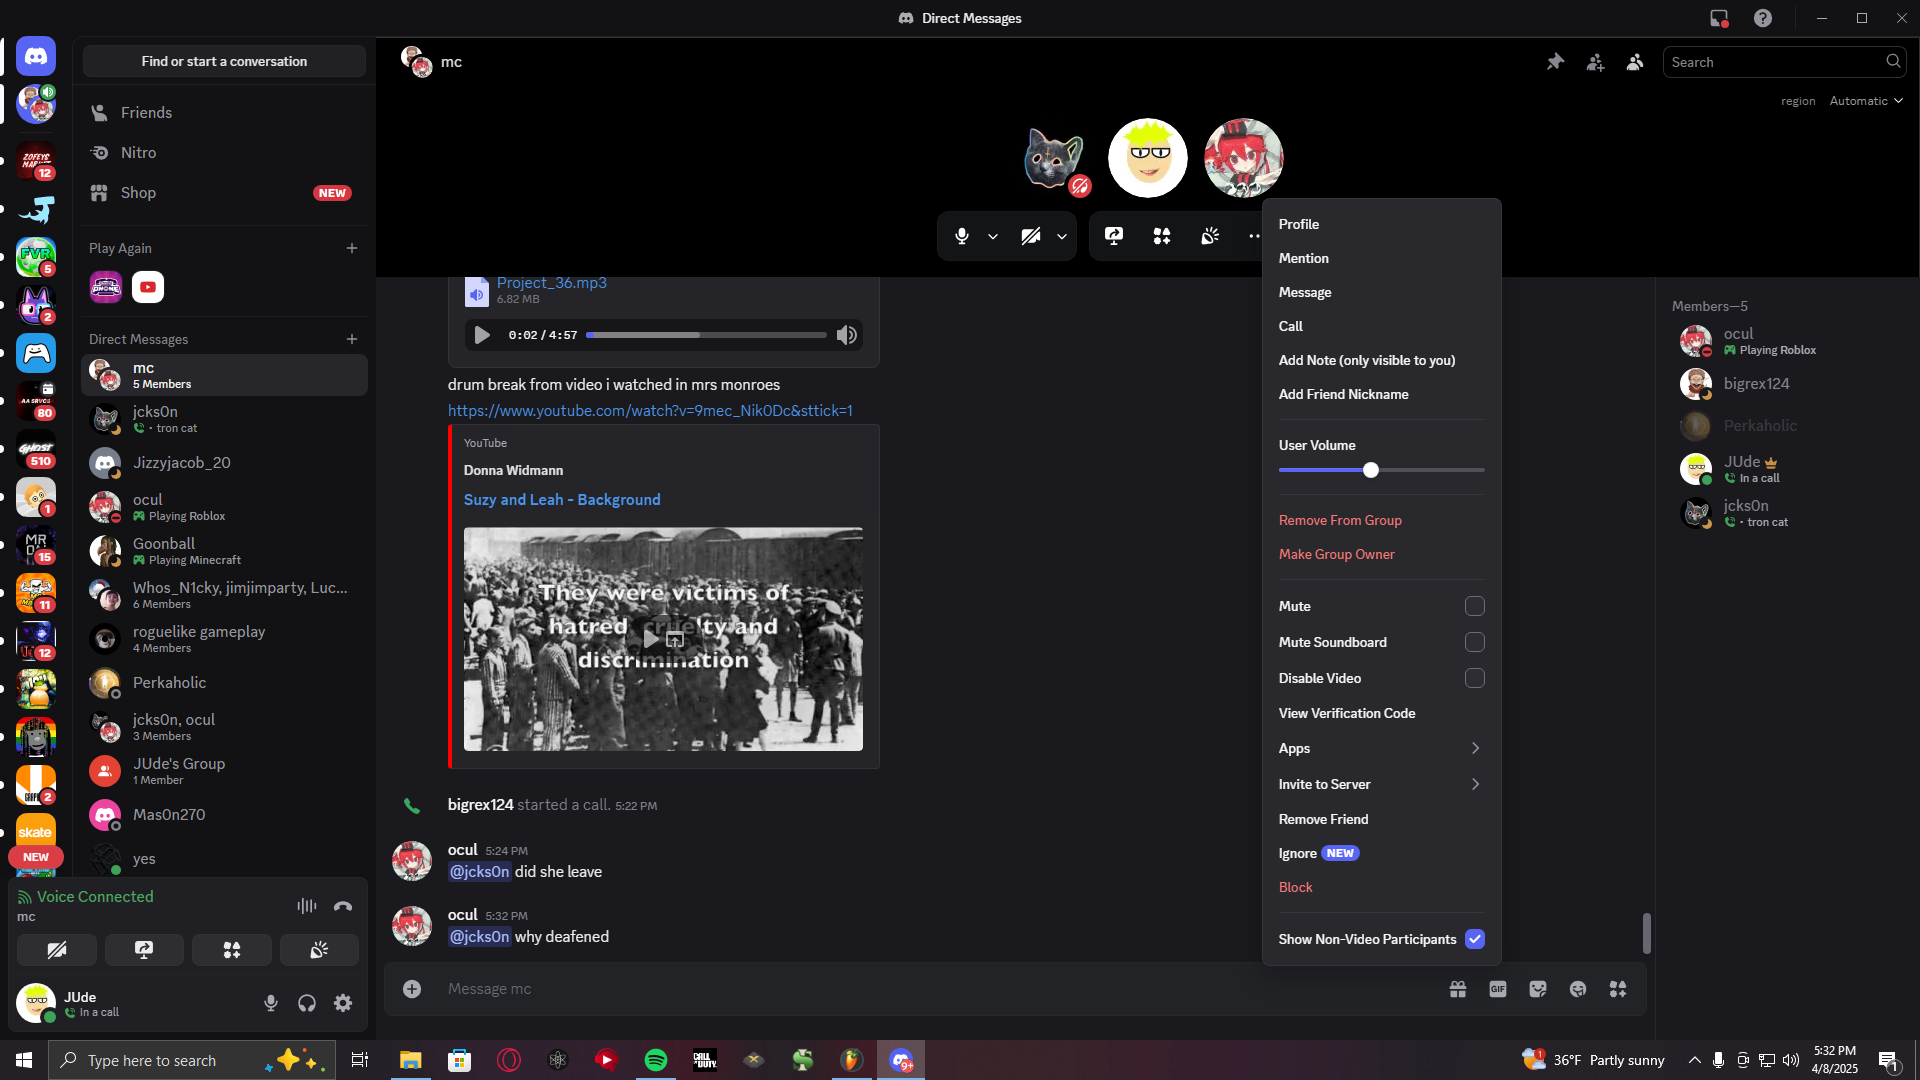1920x1080 pixels.
Task: Click Find or start a conversation
Action: point(224,61)
